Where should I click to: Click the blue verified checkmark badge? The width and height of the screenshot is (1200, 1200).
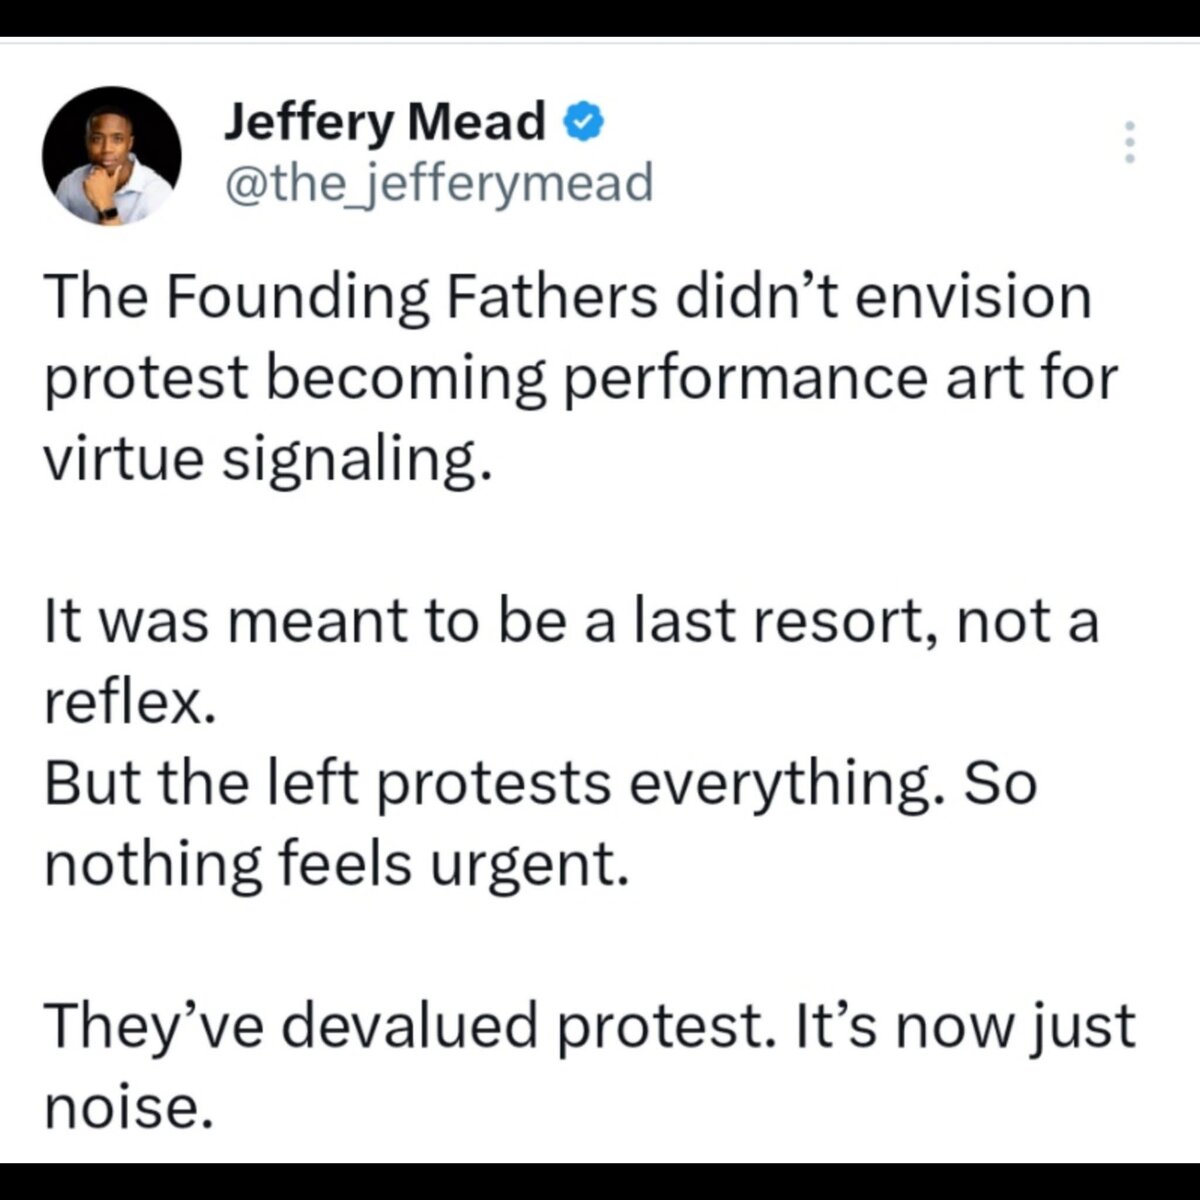(x=583, y=121)
